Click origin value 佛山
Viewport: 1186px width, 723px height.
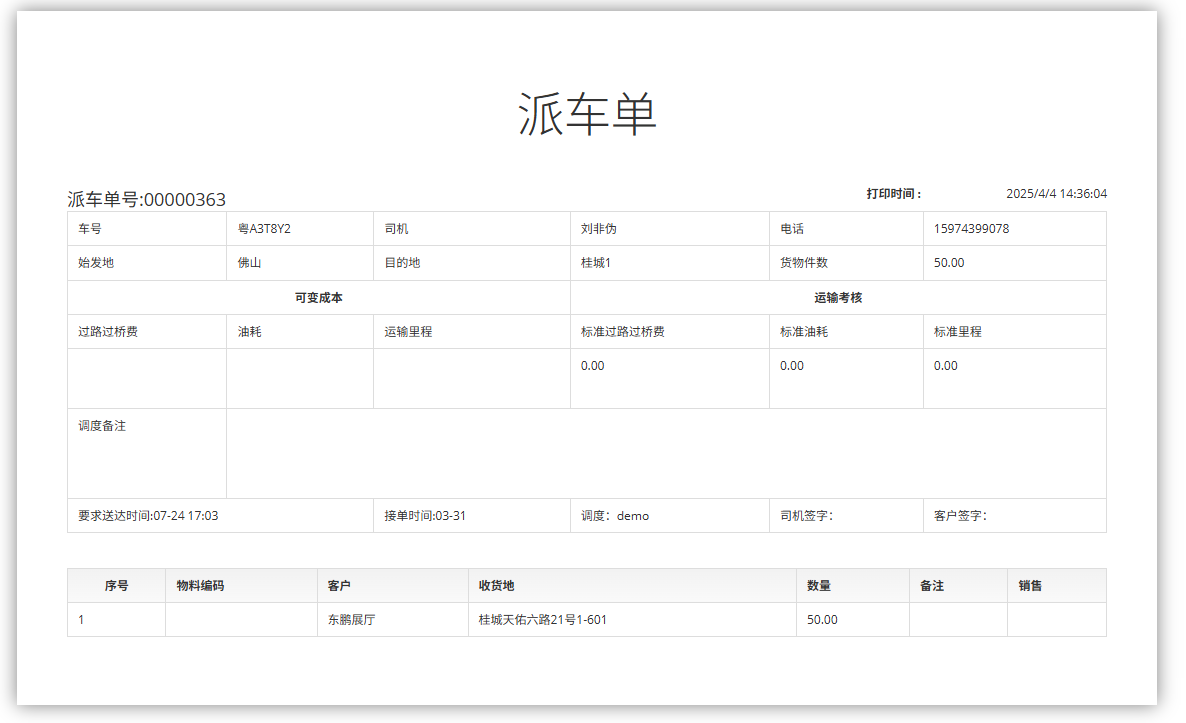[x=250, y=263]
